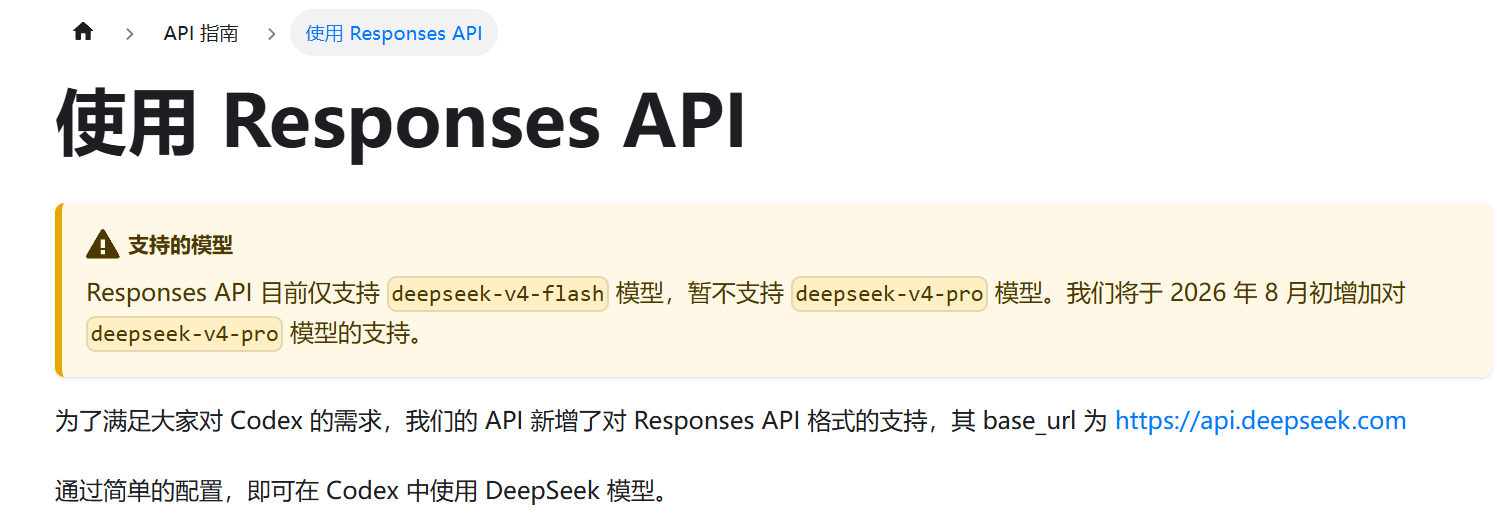Click the 支持的模型 notice title
The image size is (1497, 518).
(x=180, y=245)
